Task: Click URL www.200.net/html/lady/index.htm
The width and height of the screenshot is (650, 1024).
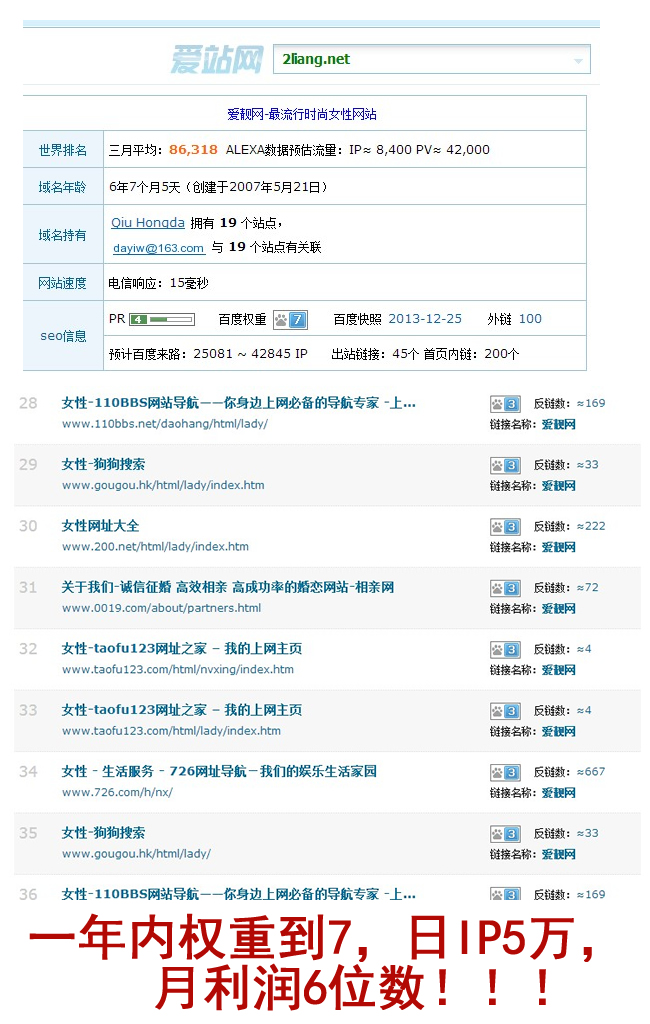Action: pos(155,547)
